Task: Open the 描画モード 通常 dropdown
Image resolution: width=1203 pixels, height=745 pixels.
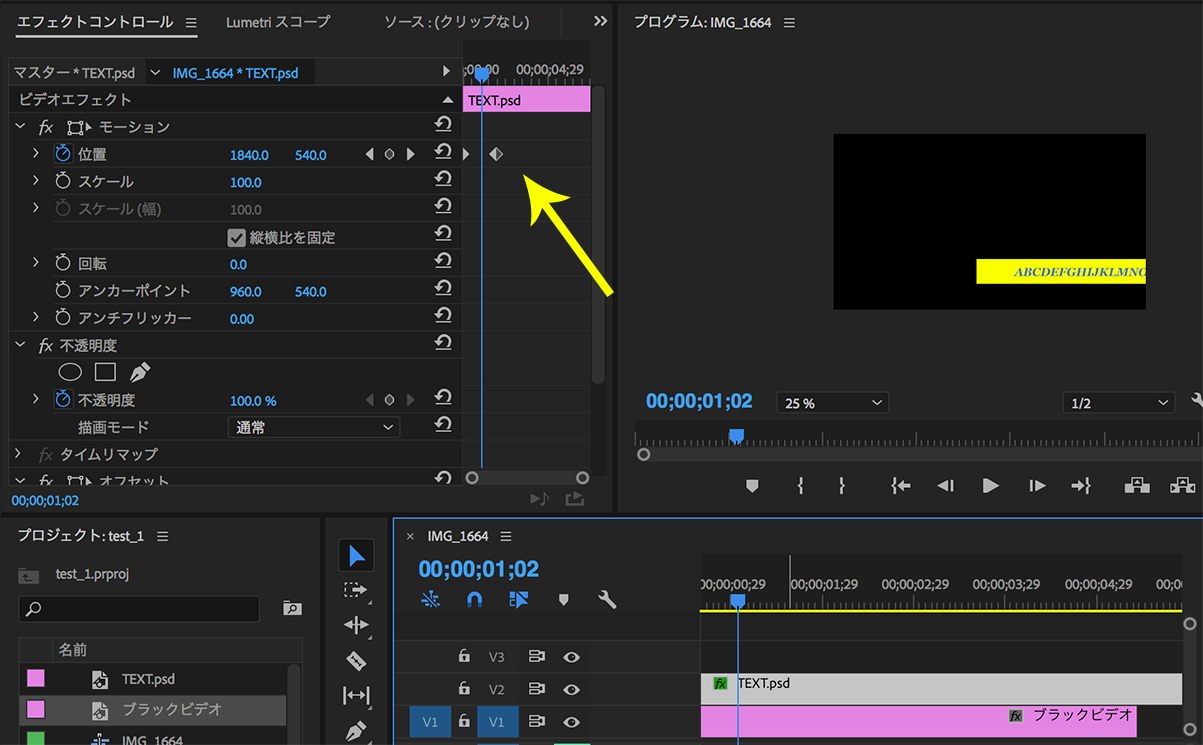Action: click(x=314, y=427)
